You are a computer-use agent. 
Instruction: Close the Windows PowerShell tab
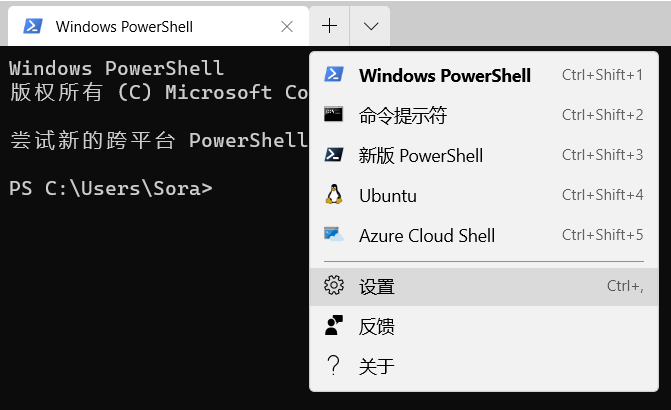288,27
